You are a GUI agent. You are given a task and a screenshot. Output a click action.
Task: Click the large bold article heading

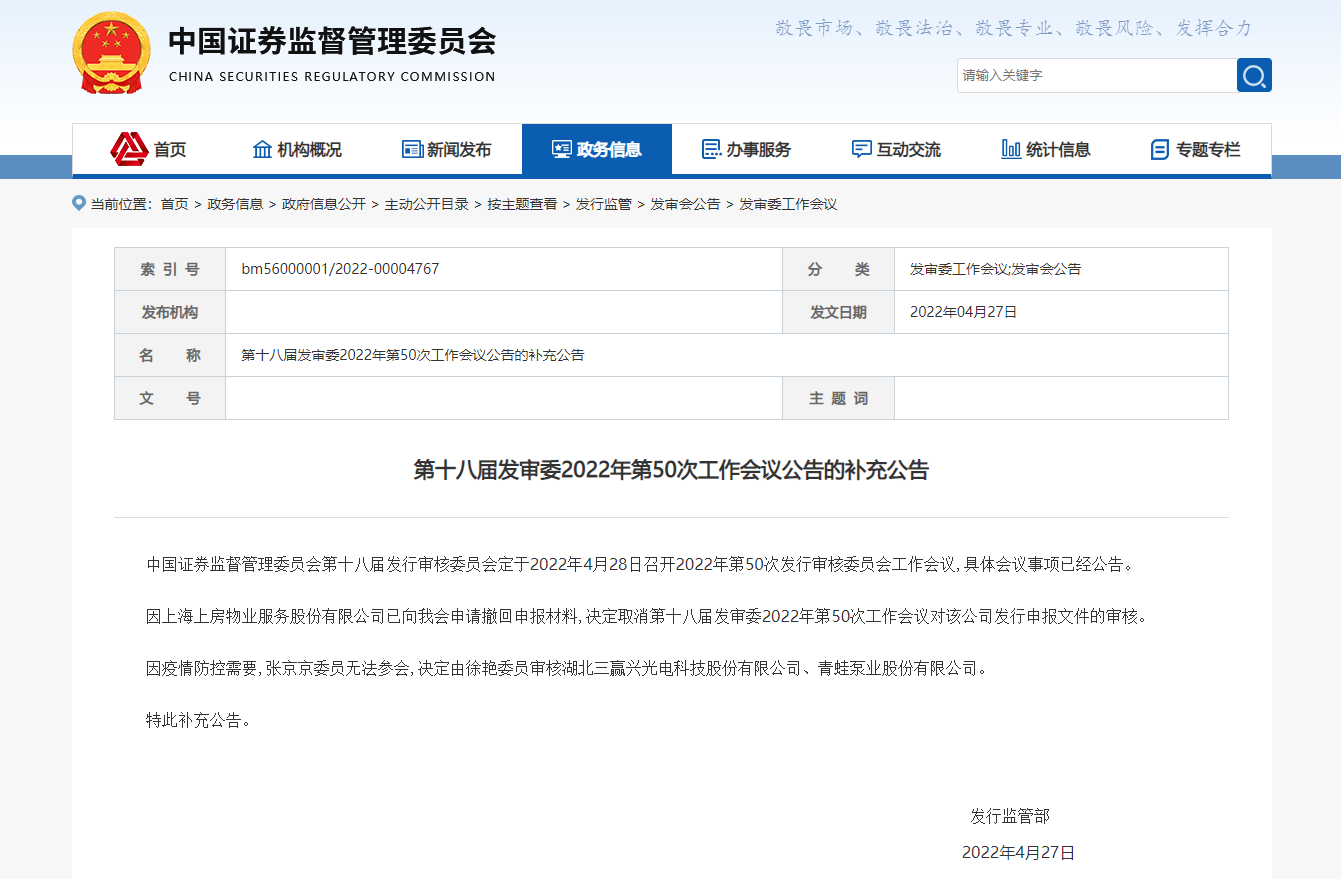click(x=671, y=470)
